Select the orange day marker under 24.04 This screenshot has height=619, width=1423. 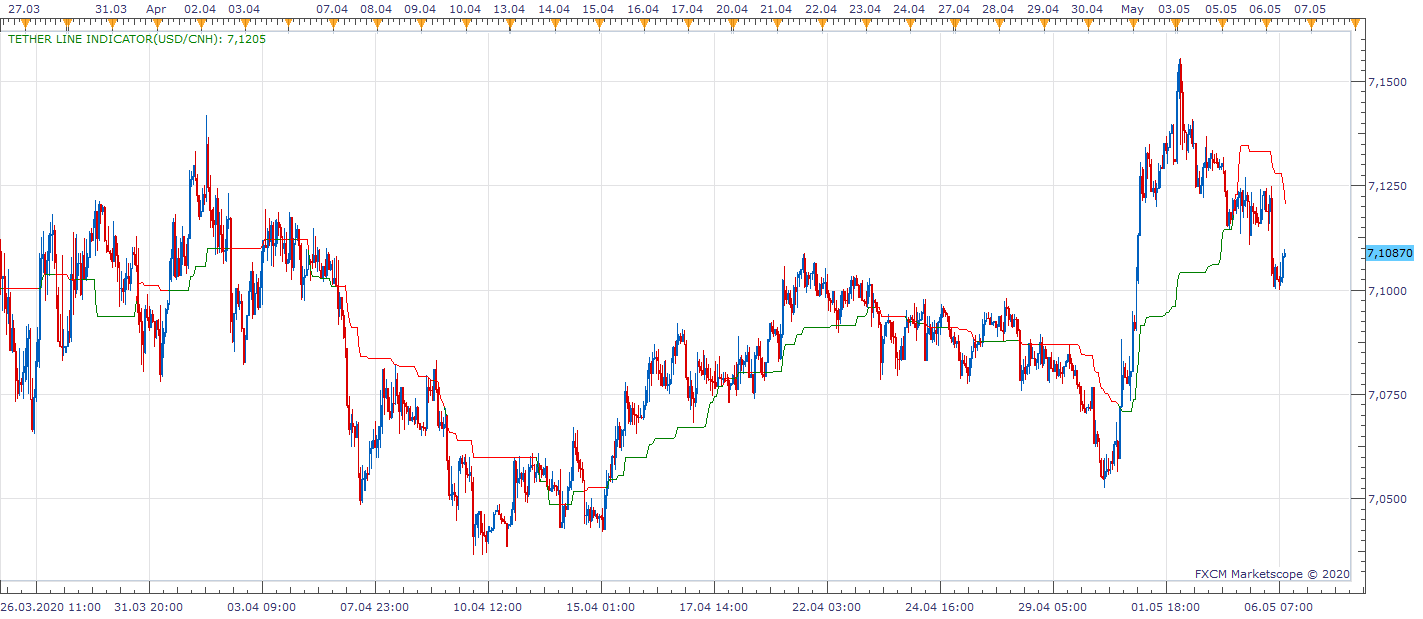pyautogui.click(x=910, y=23)
